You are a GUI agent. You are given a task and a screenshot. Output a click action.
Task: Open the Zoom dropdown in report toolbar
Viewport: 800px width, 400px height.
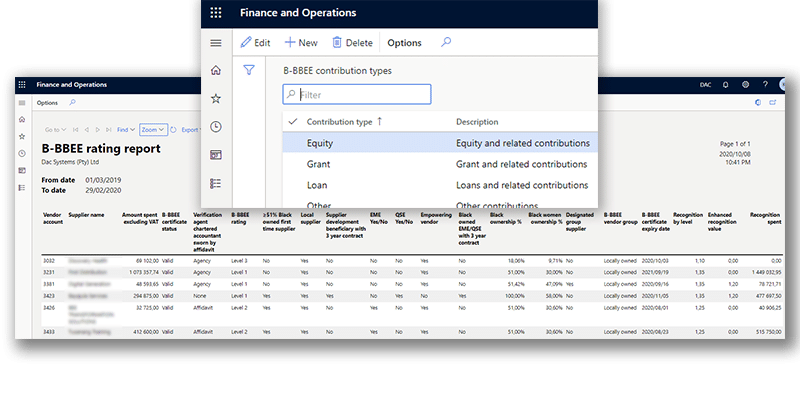tap(154, 129)
